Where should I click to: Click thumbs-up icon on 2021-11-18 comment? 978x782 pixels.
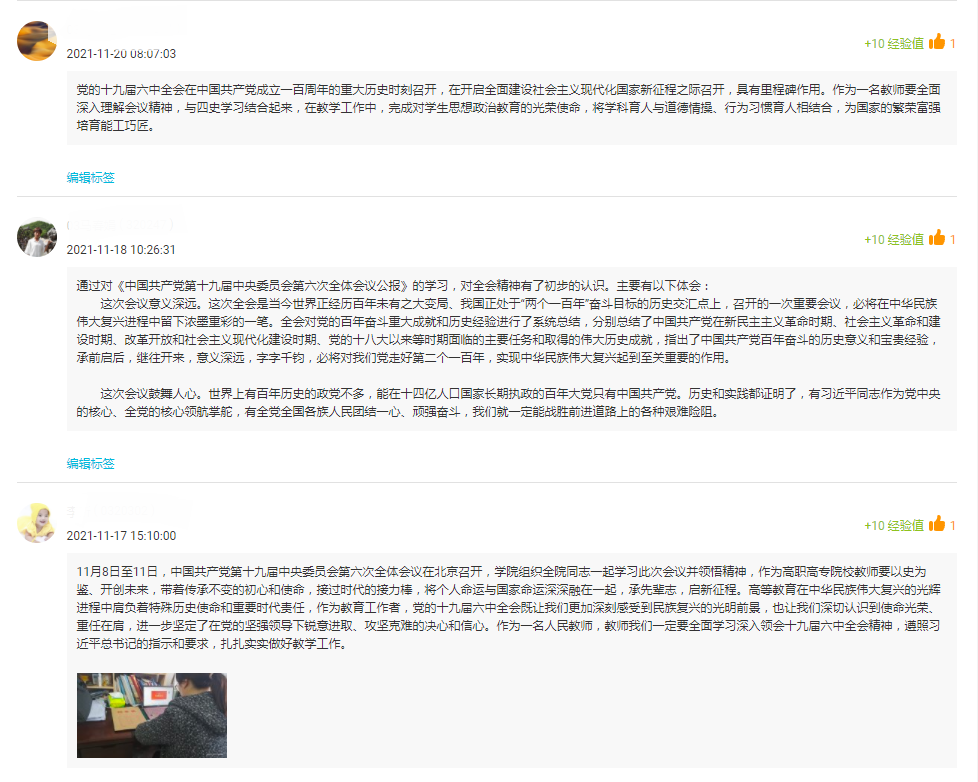[x=937, y=238]
